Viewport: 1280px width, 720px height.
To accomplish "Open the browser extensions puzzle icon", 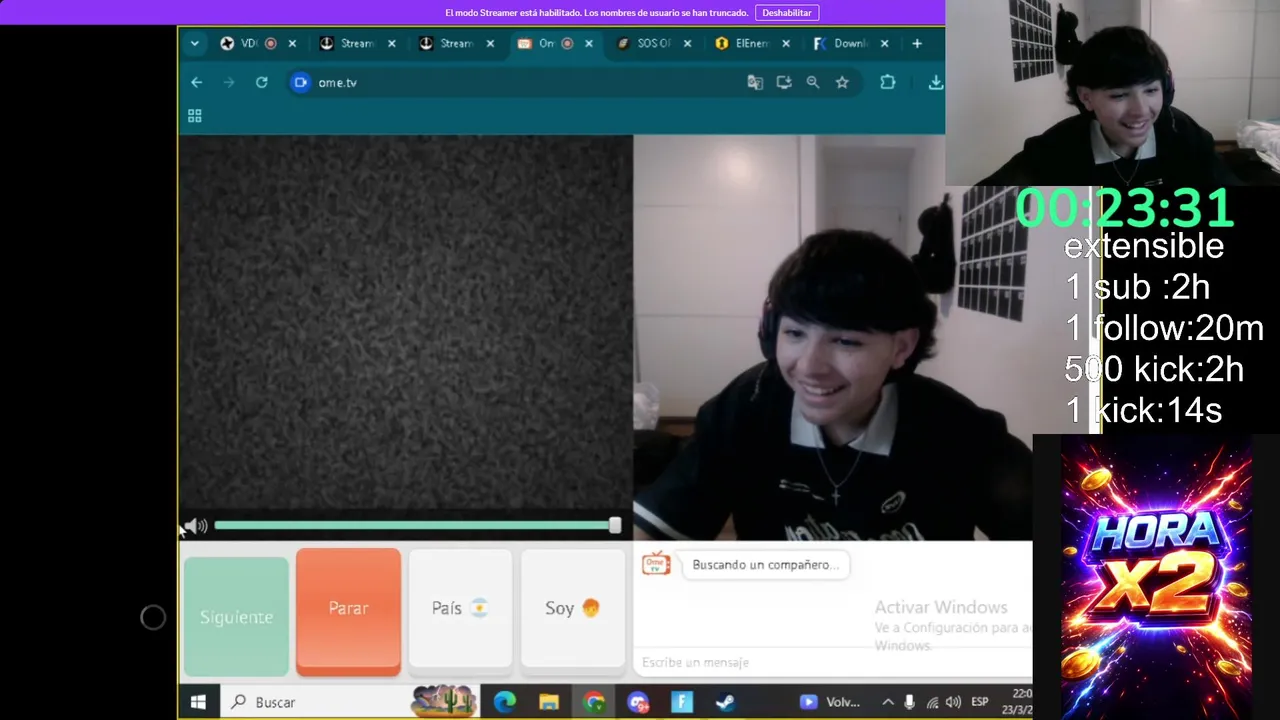I will click(888, 82).
